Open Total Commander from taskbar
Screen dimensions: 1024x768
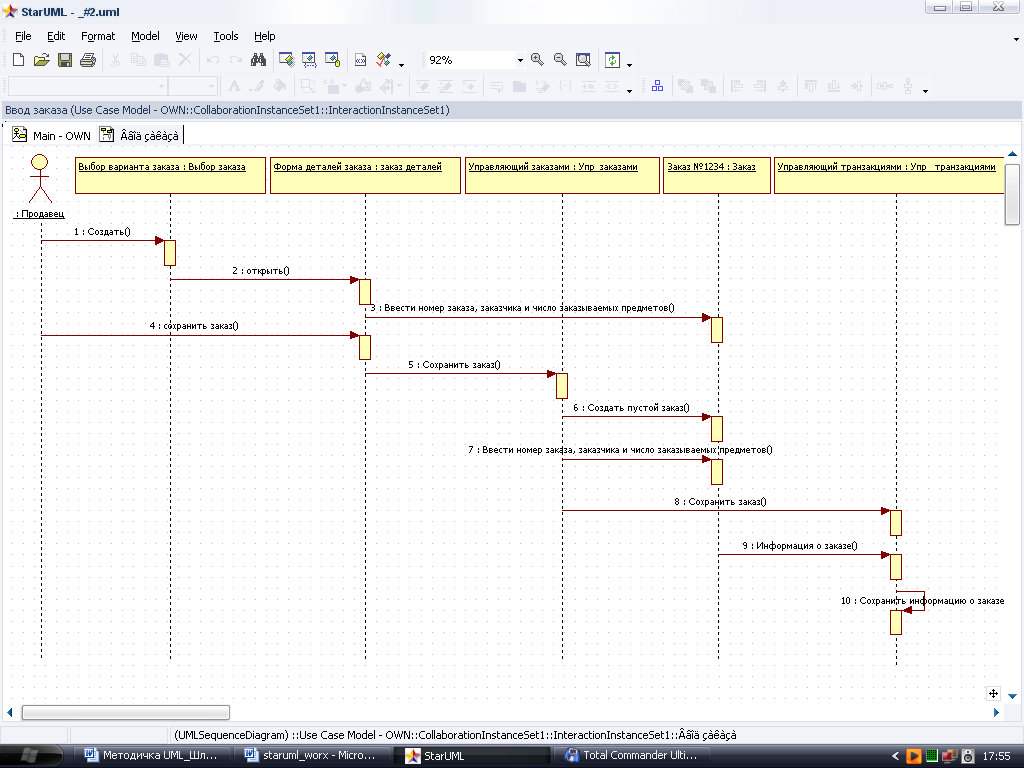(x=632, y=756)
